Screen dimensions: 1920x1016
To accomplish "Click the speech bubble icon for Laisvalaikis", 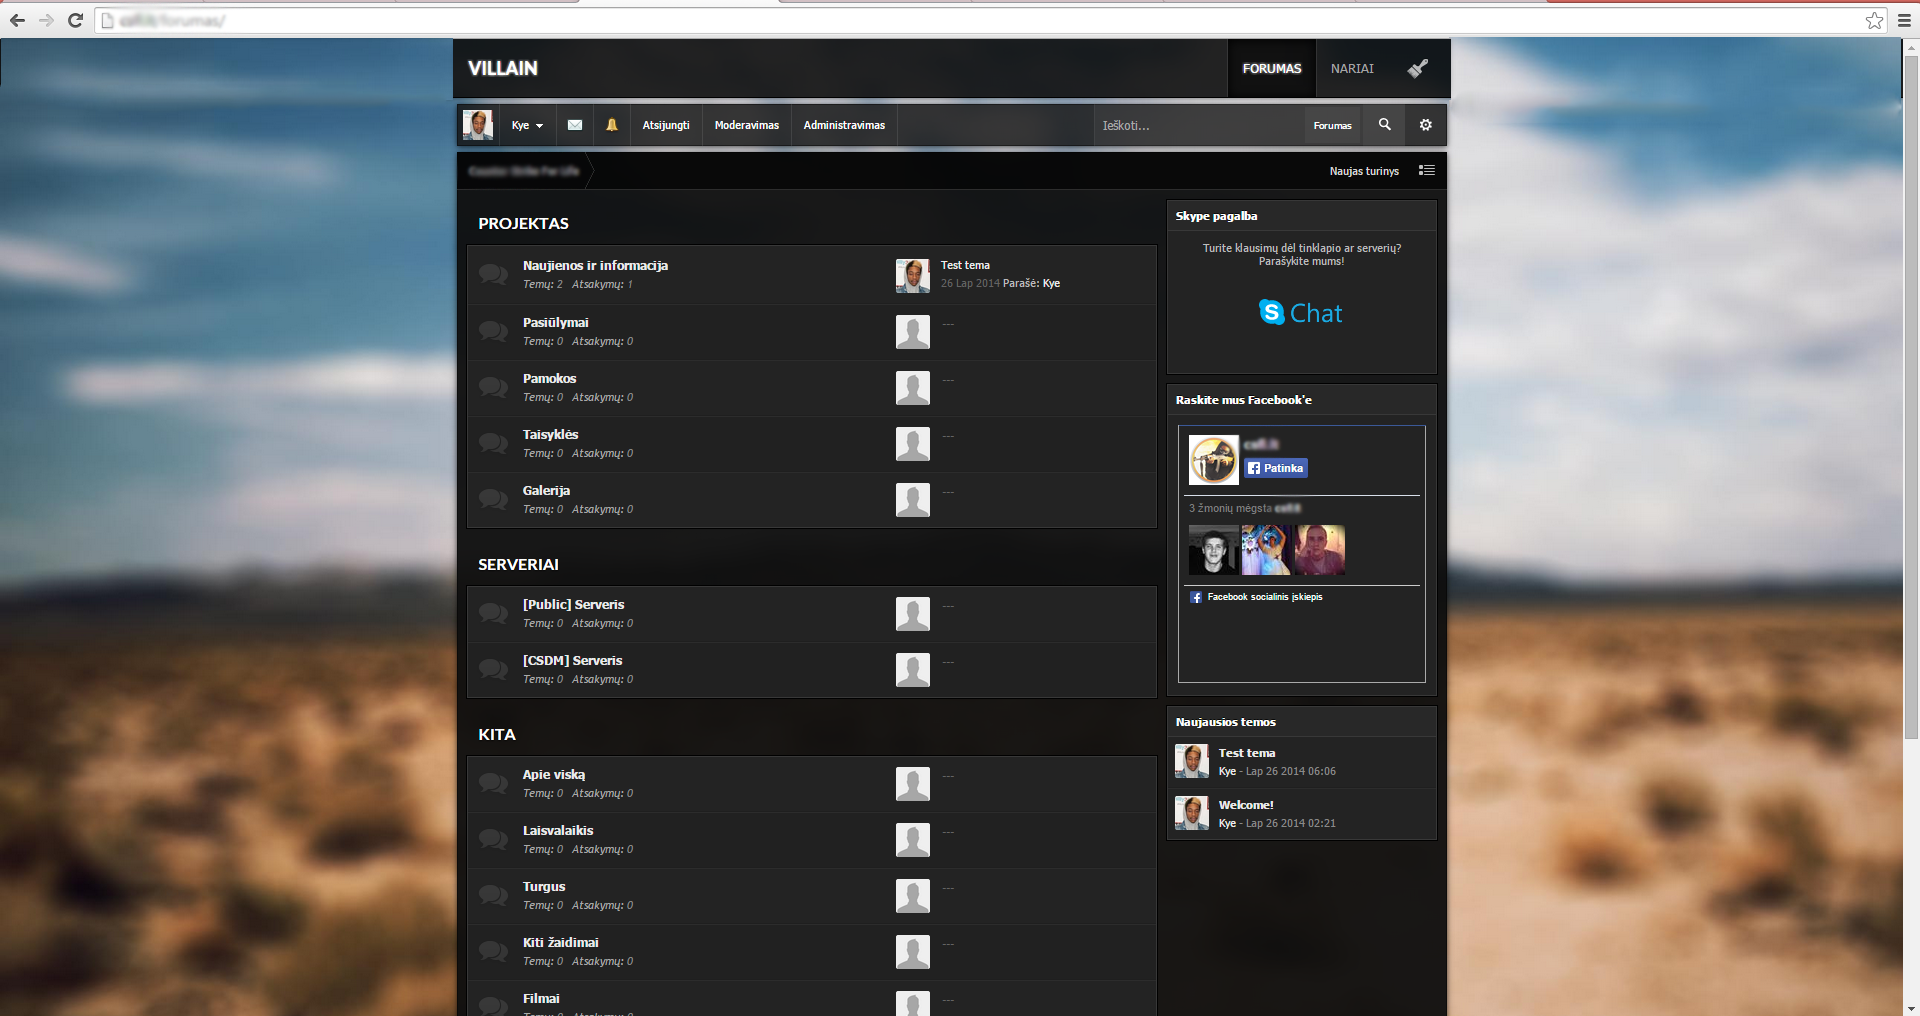I will click(493, 839).
